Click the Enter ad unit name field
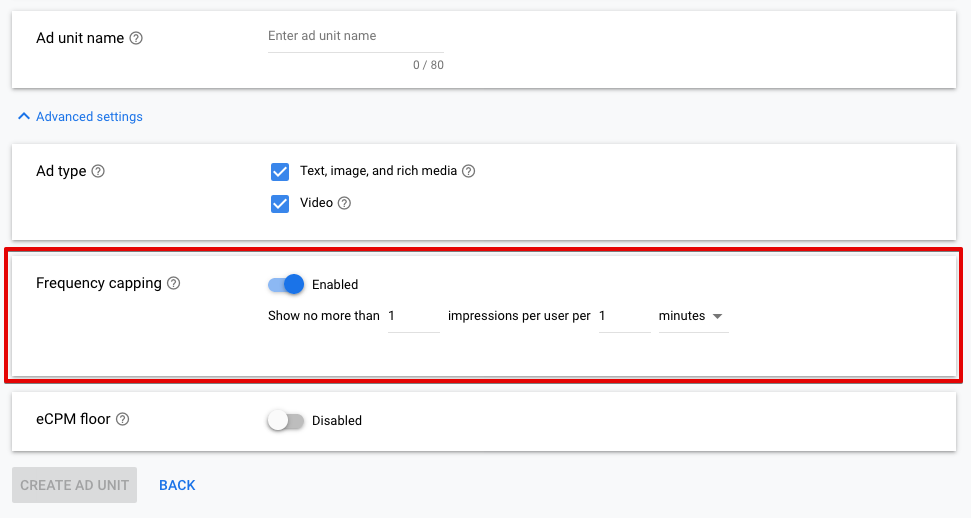The width and height of the screenshot is (971, 518). pyautogui.click(x=355, y=37)
